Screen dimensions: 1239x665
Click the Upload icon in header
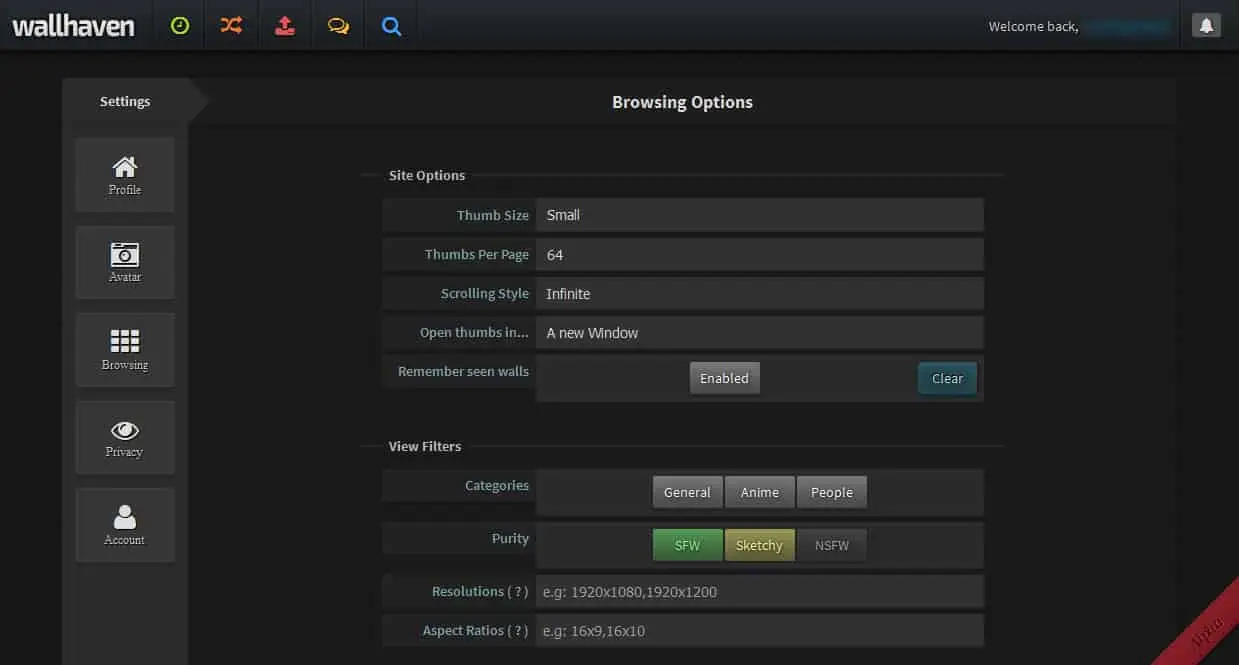click(285, 26)
